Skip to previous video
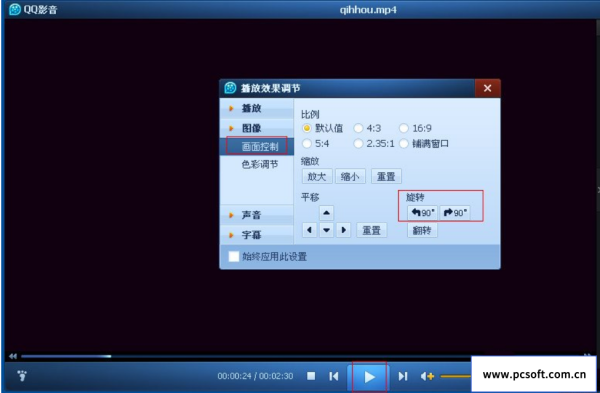 (334, 376)
